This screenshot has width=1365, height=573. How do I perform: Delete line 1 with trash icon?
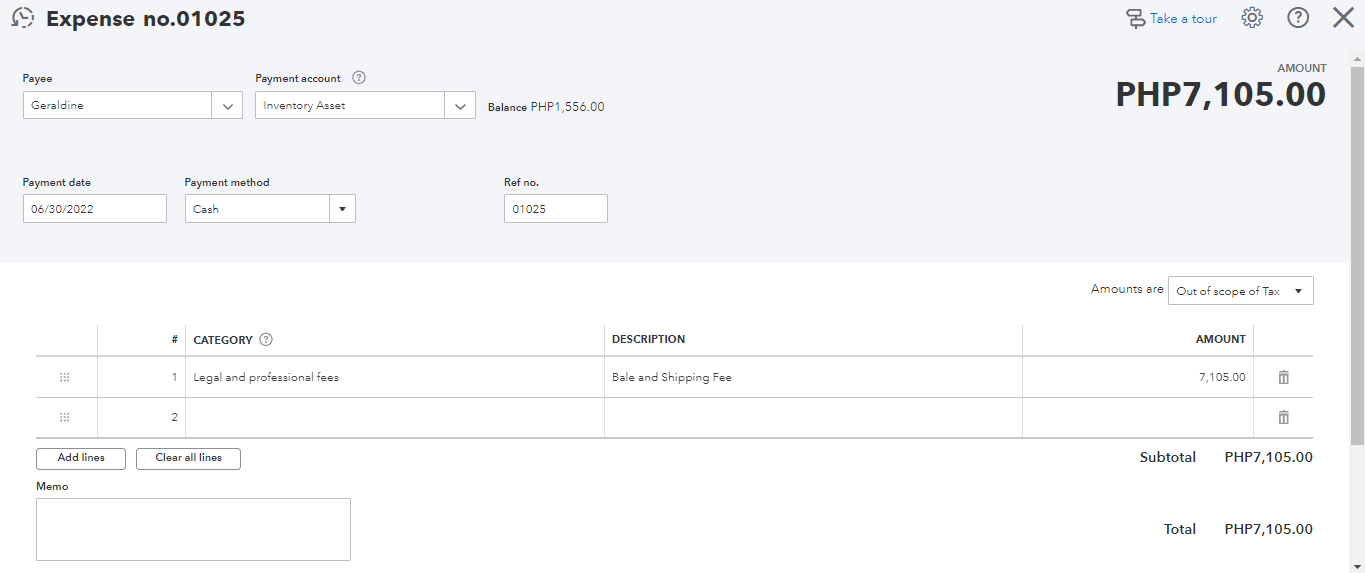[x=1284, y=377]
